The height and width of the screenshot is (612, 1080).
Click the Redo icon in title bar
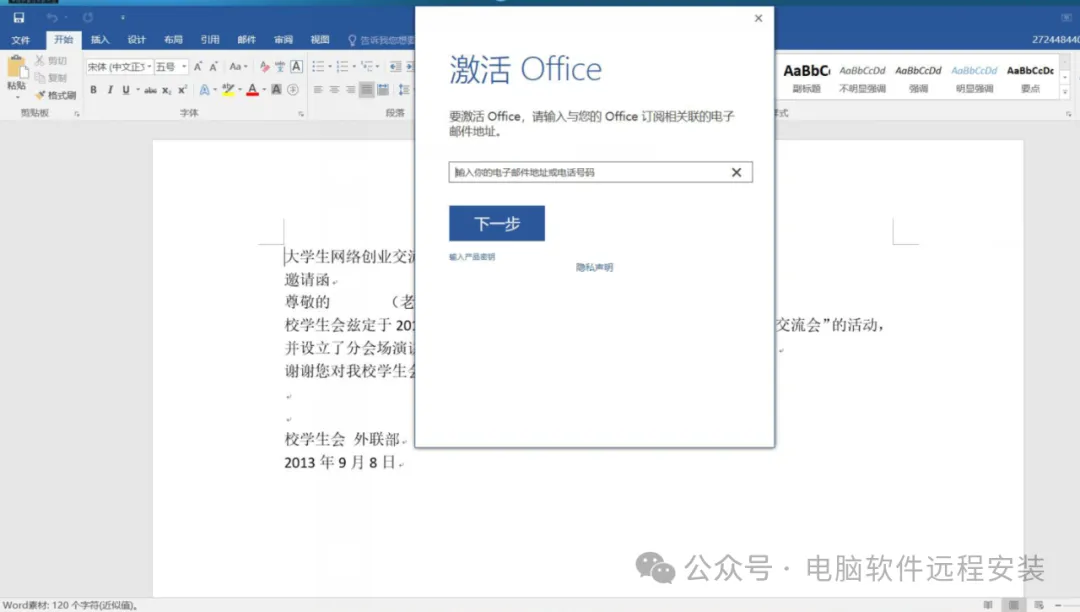coord(87,18)
